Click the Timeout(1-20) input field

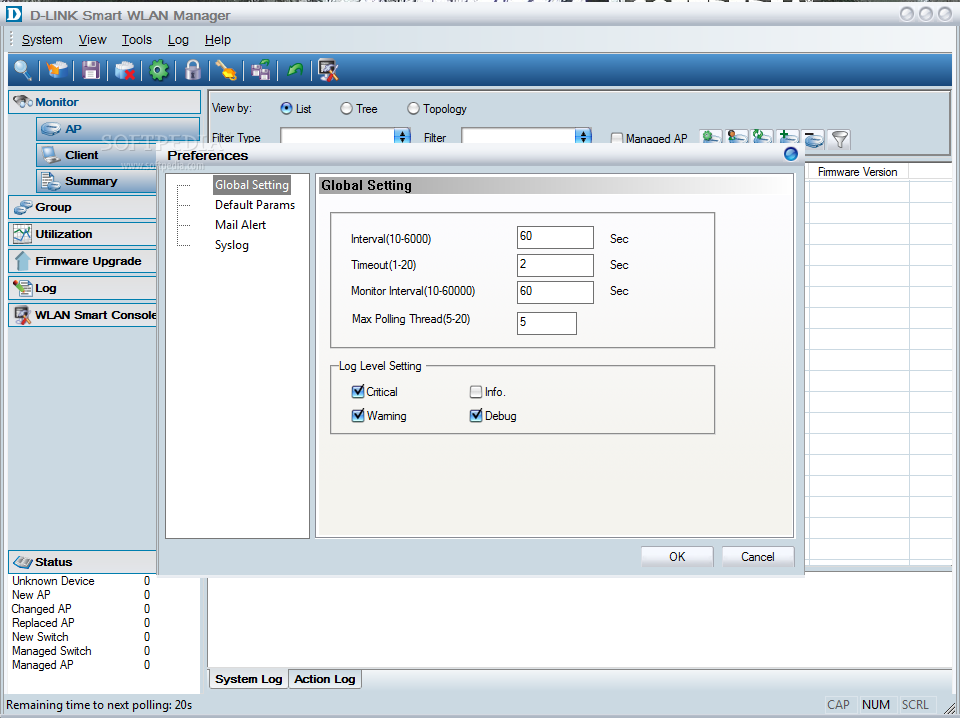pos(555,265)
